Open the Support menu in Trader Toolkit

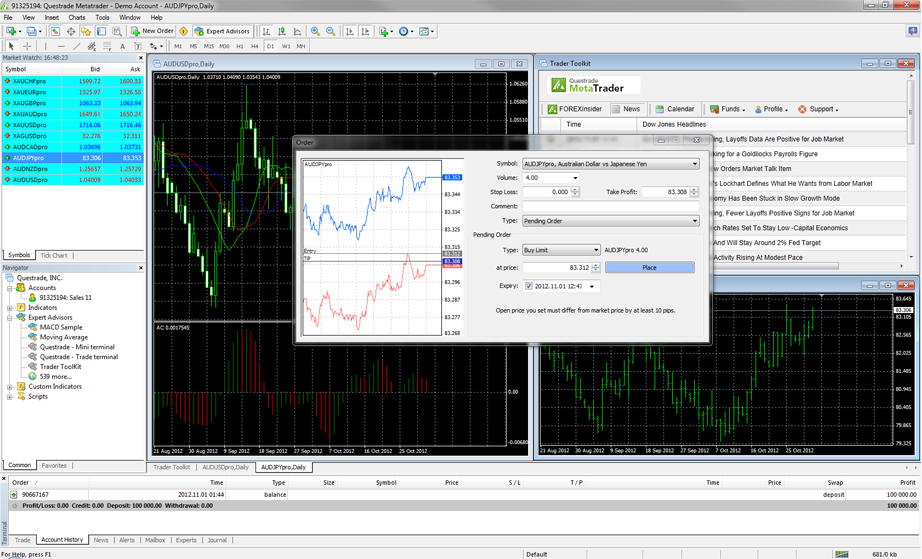click(x=818, y=109)
